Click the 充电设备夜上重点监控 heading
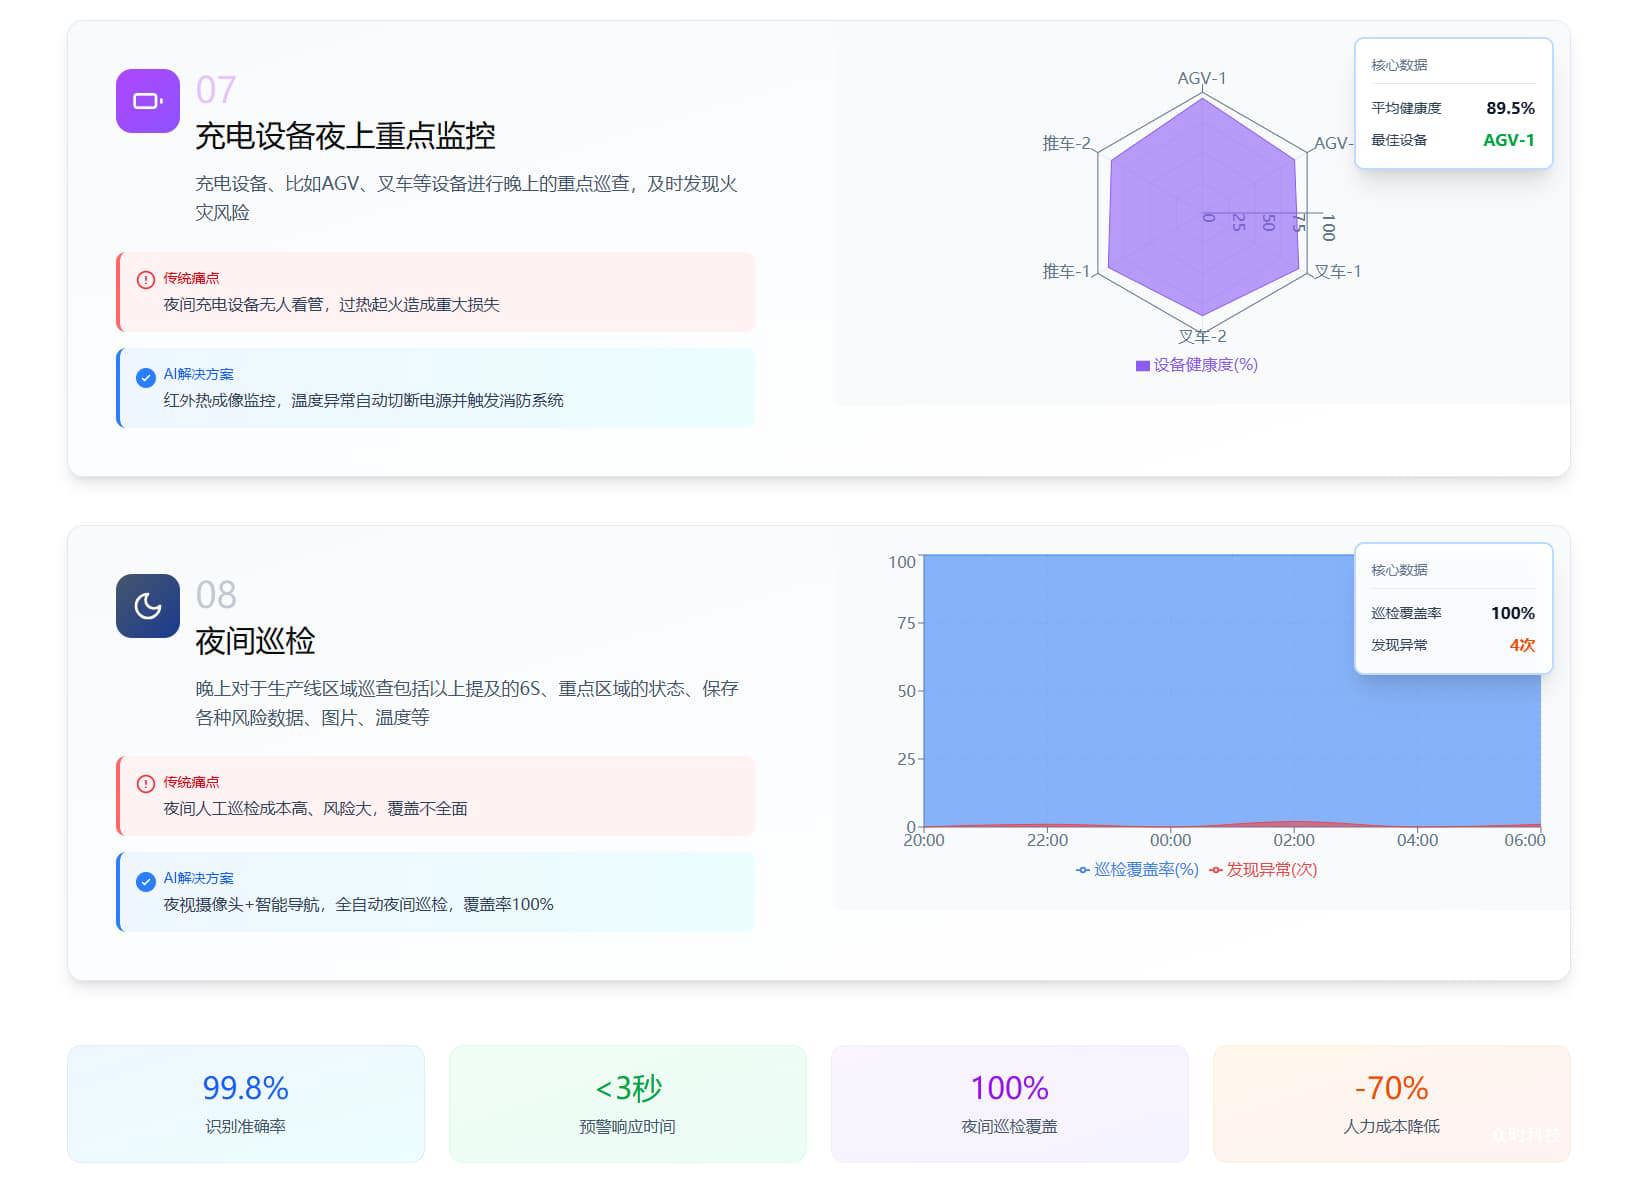 345,136
